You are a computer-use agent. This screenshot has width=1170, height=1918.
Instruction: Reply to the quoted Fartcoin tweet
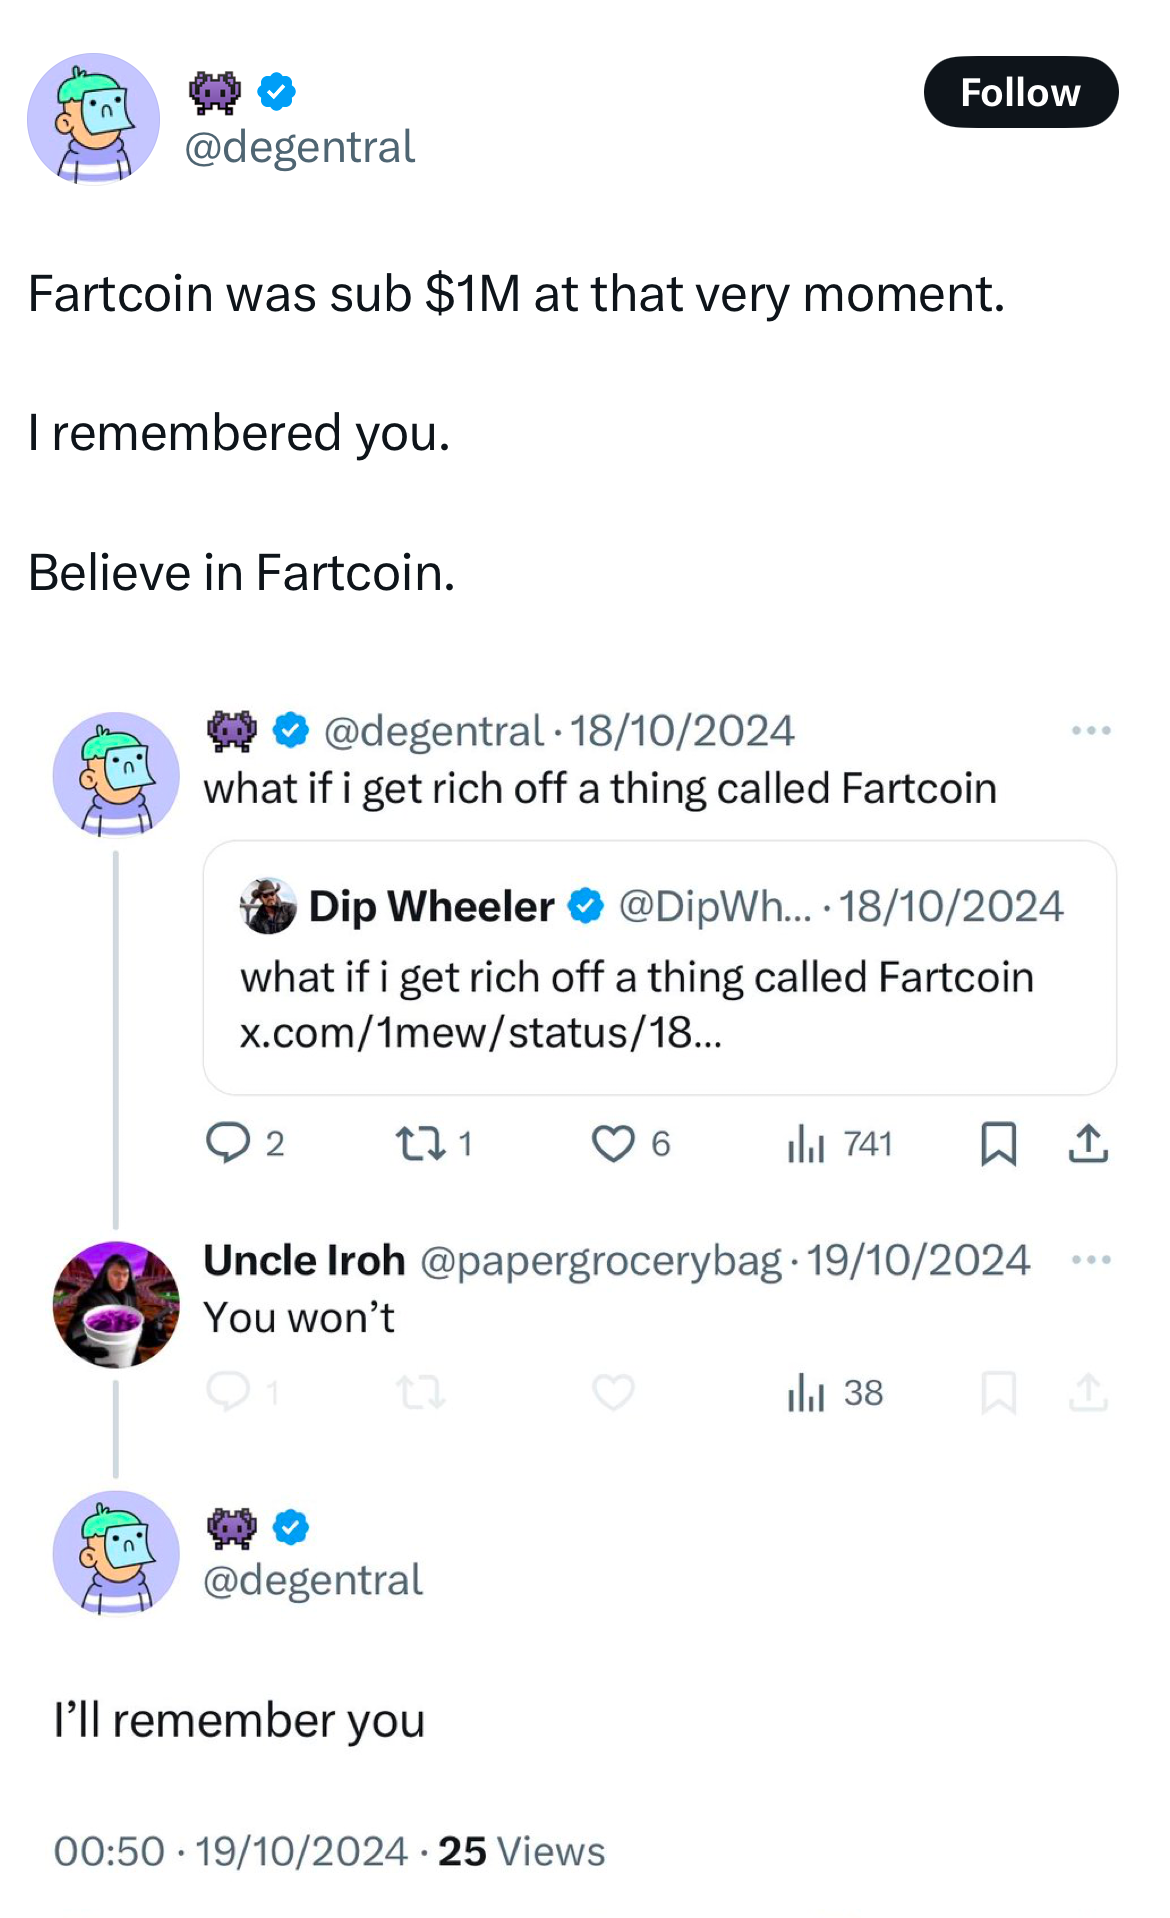click(228, 1143)
